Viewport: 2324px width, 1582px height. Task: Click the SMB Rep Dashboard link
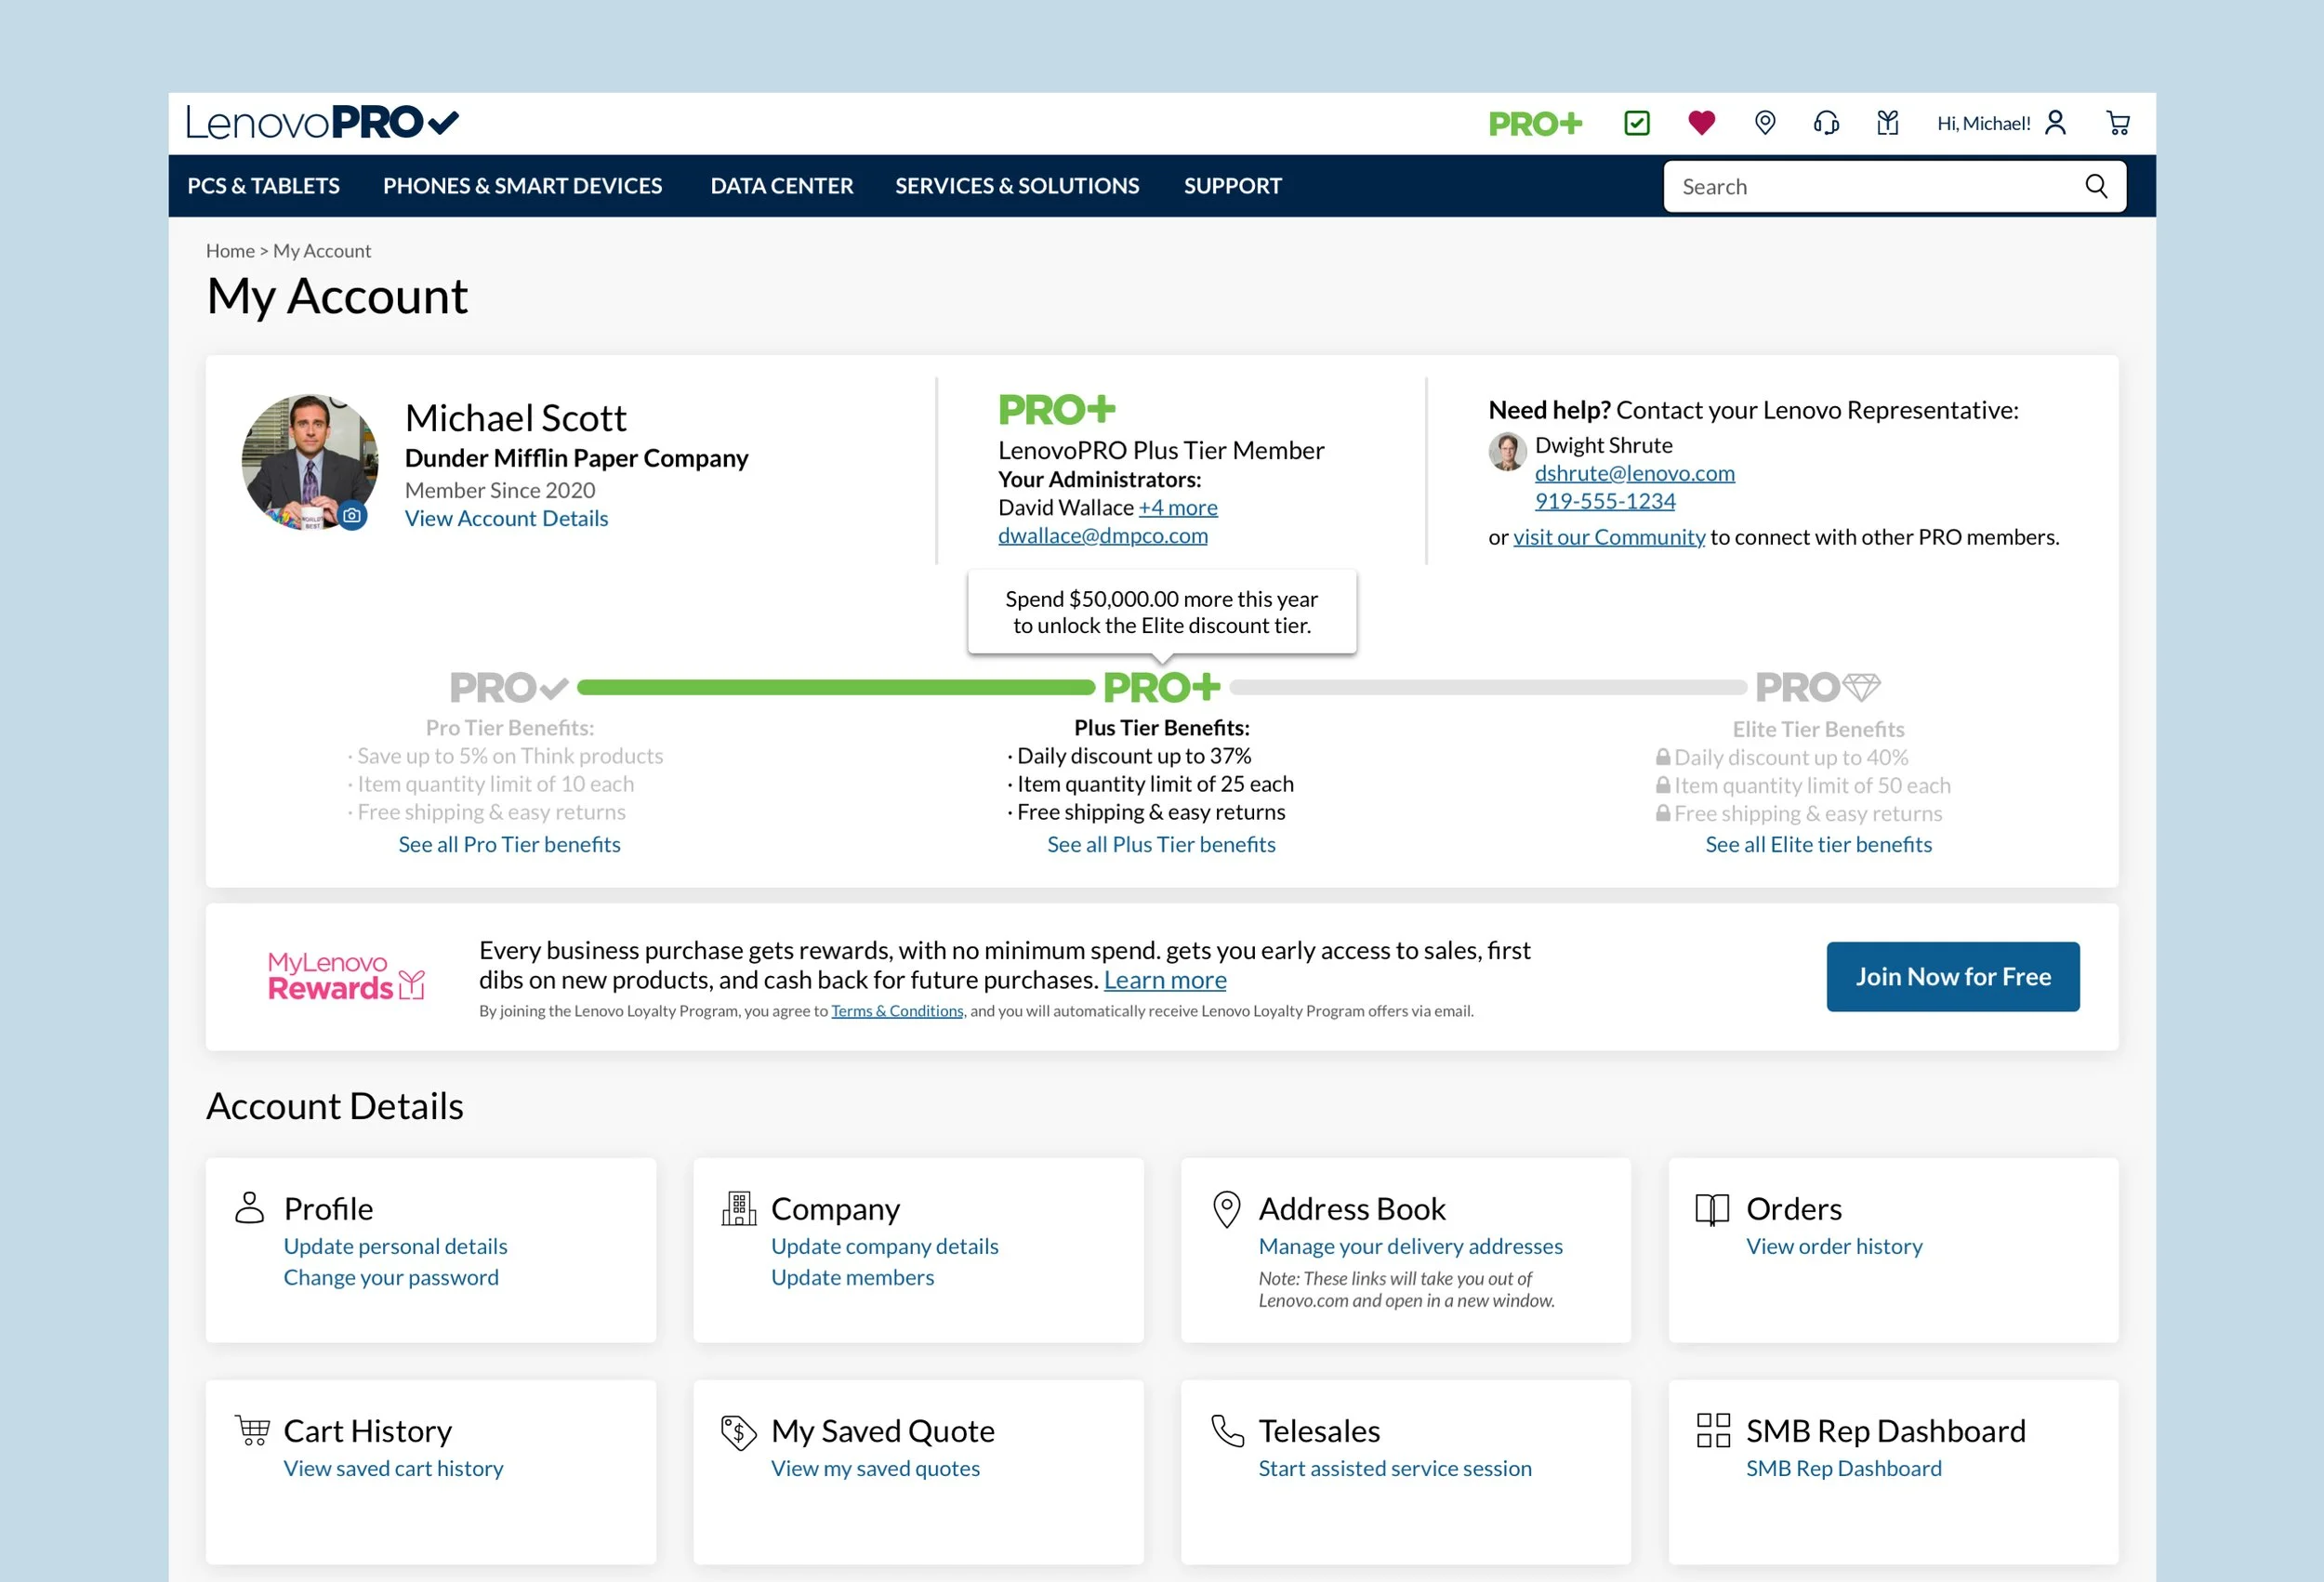click(x=1843, y=1468)
